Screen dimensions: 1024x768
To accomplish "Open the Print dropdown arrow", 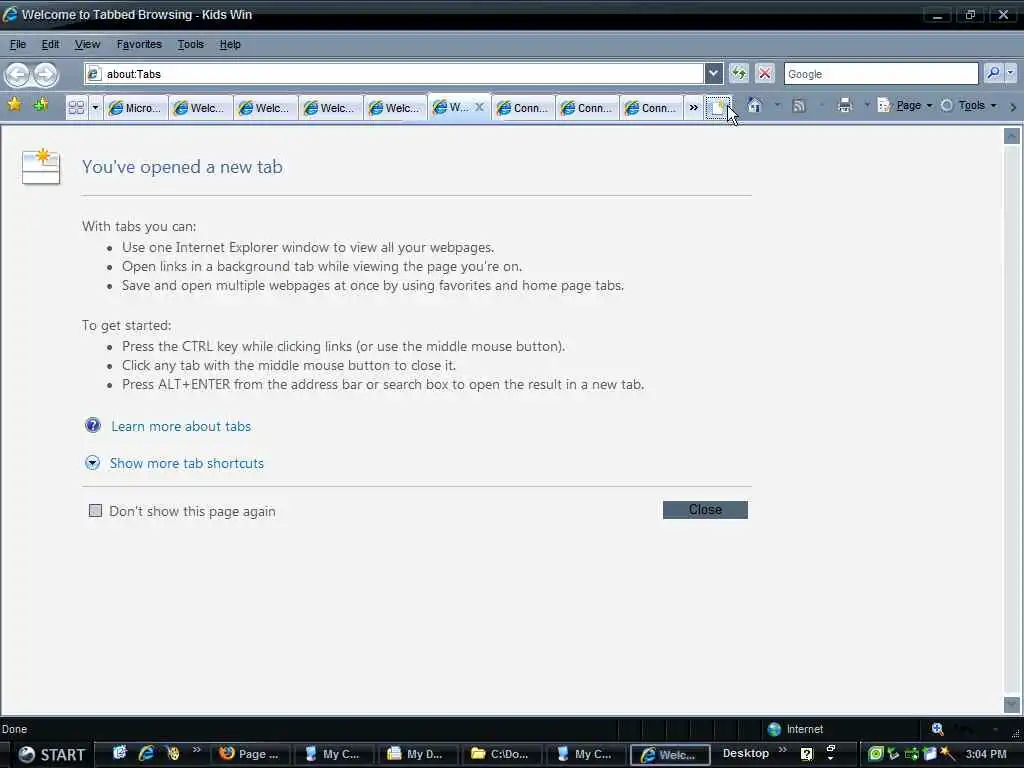I will pyautogui.click(x=867, y=105).
